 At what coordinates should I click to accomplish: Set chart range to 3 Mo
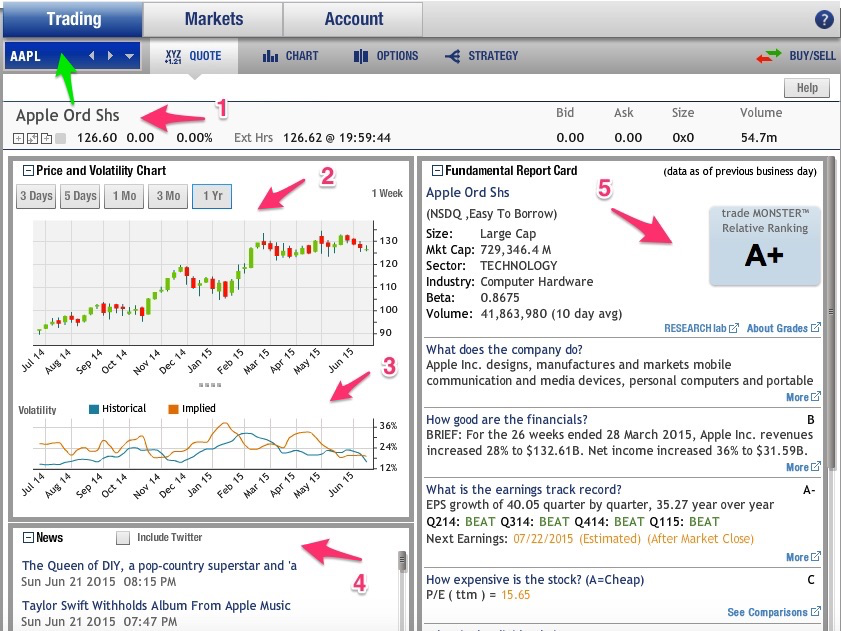[x=168, y=196]
